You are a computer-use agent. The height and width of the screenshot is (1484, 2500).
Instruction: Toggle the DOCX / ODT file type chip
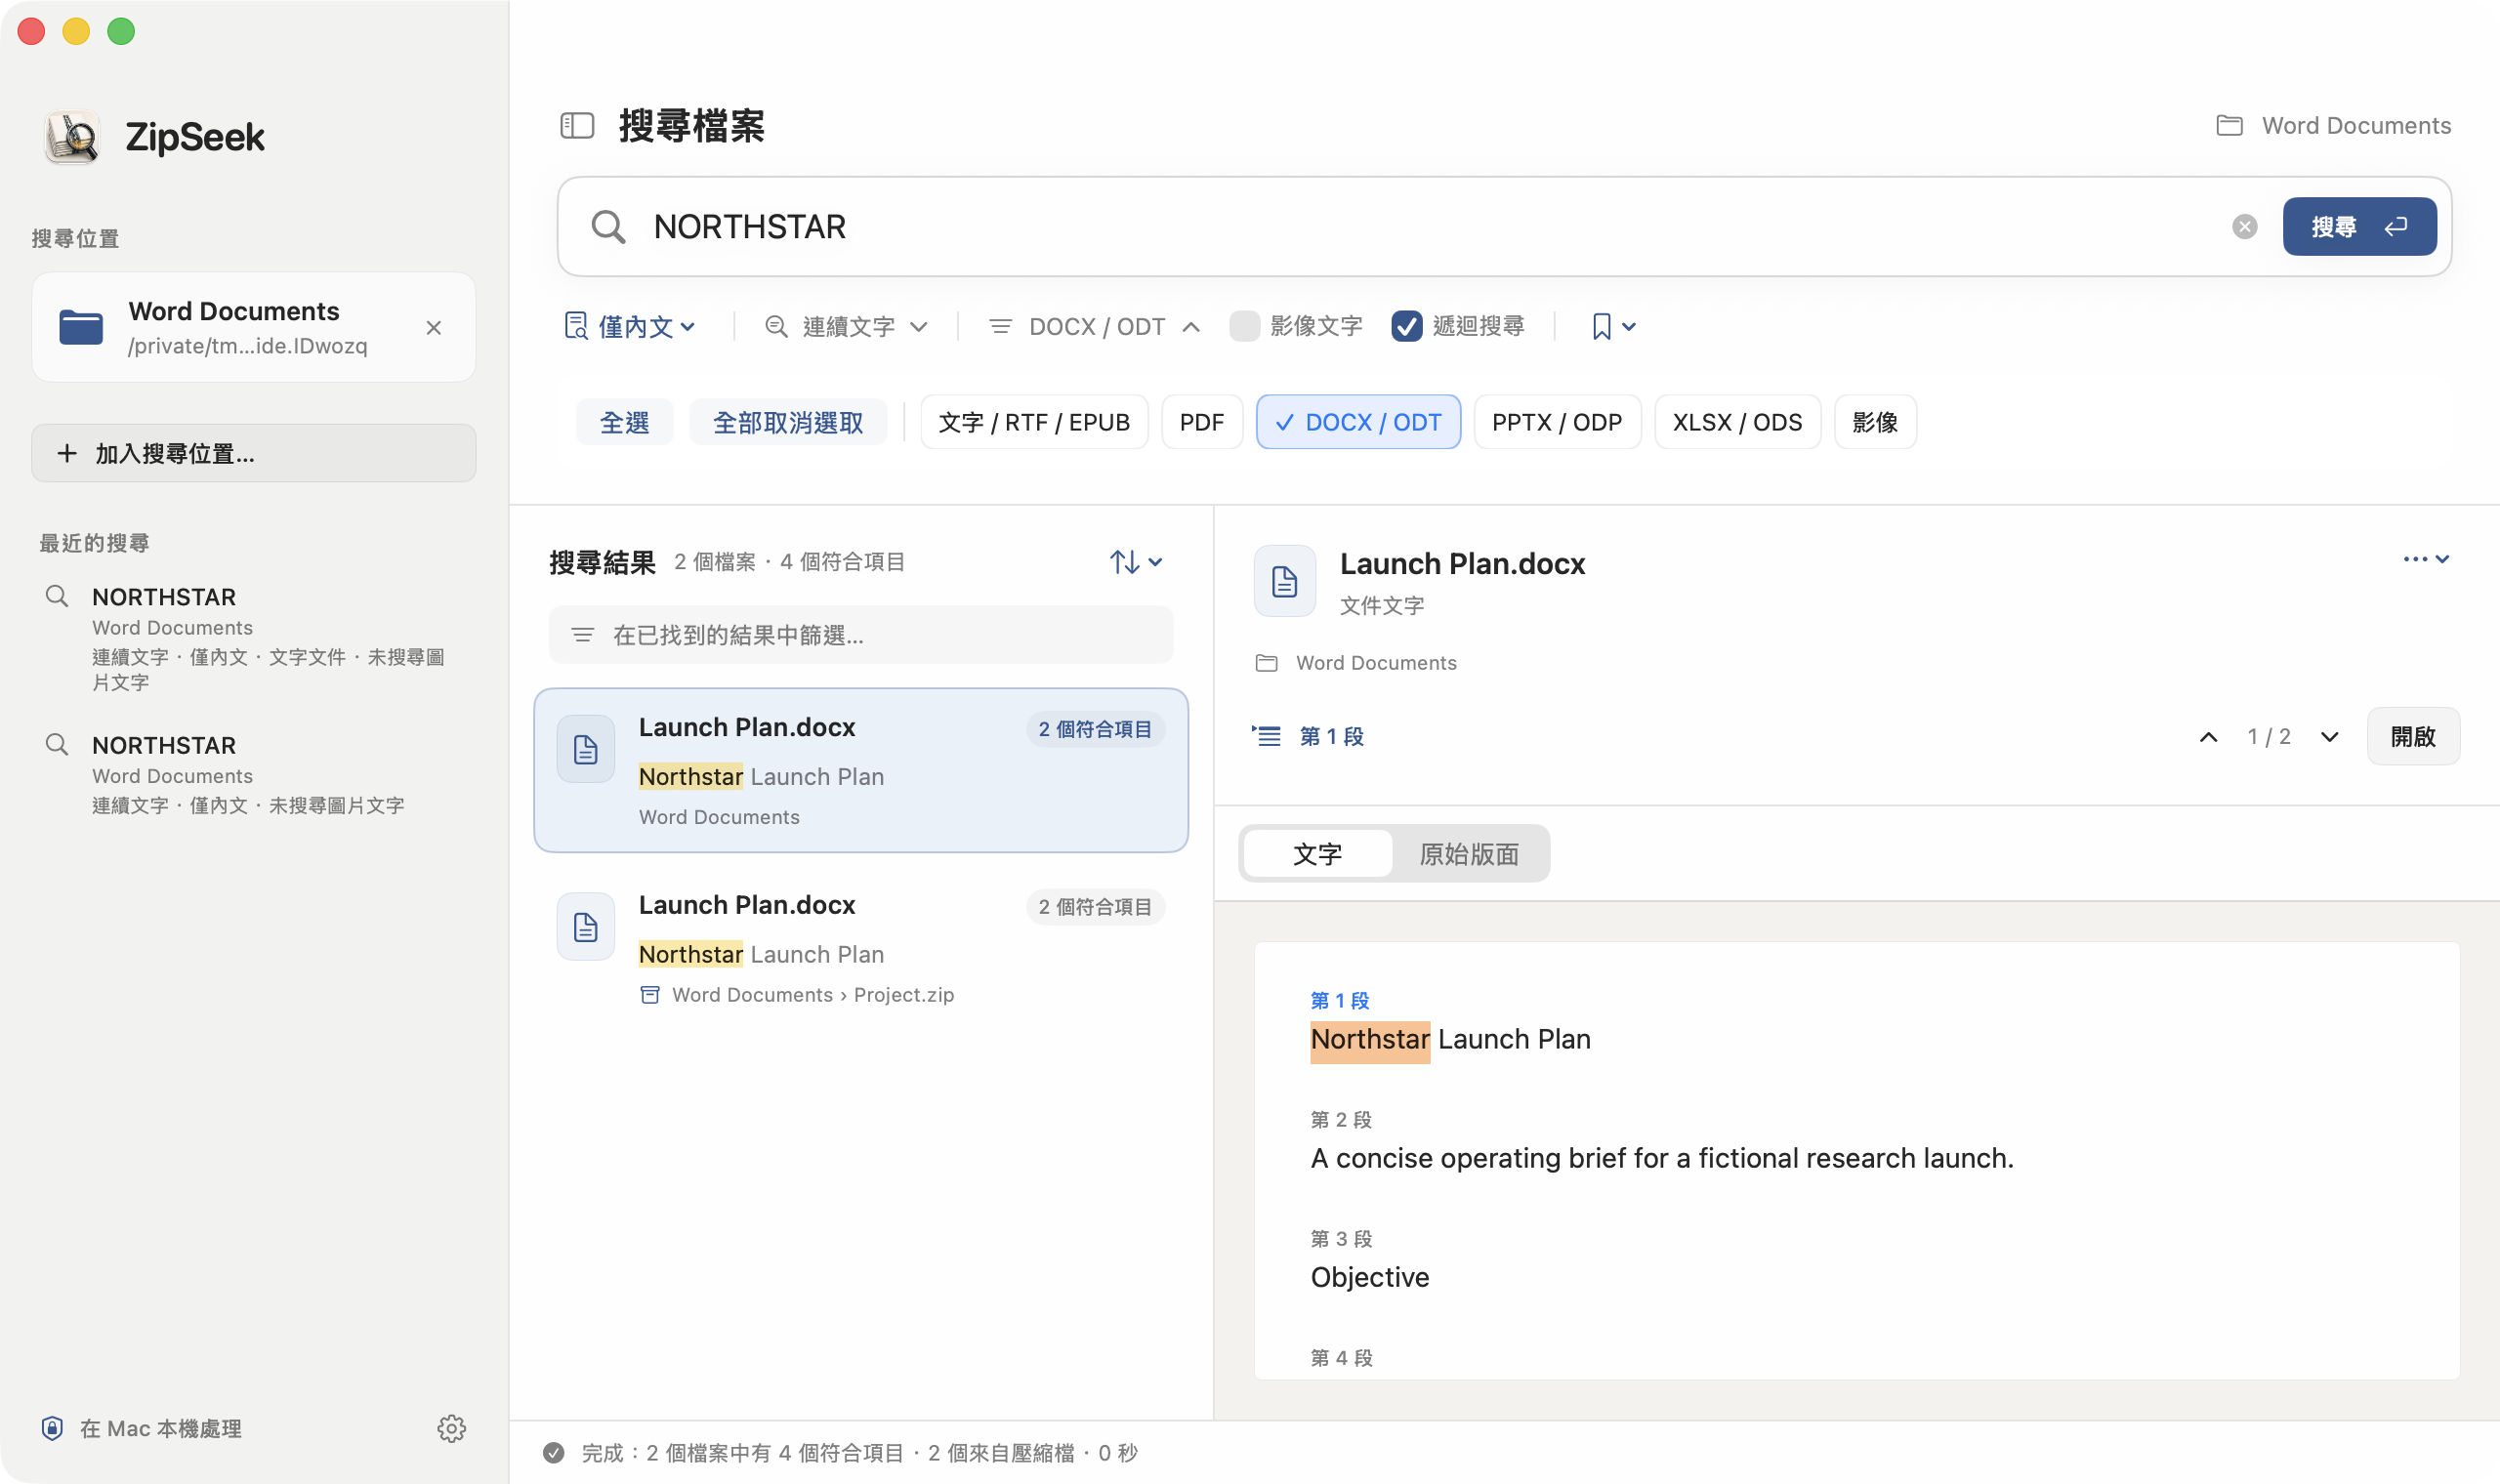point(1358,422)
